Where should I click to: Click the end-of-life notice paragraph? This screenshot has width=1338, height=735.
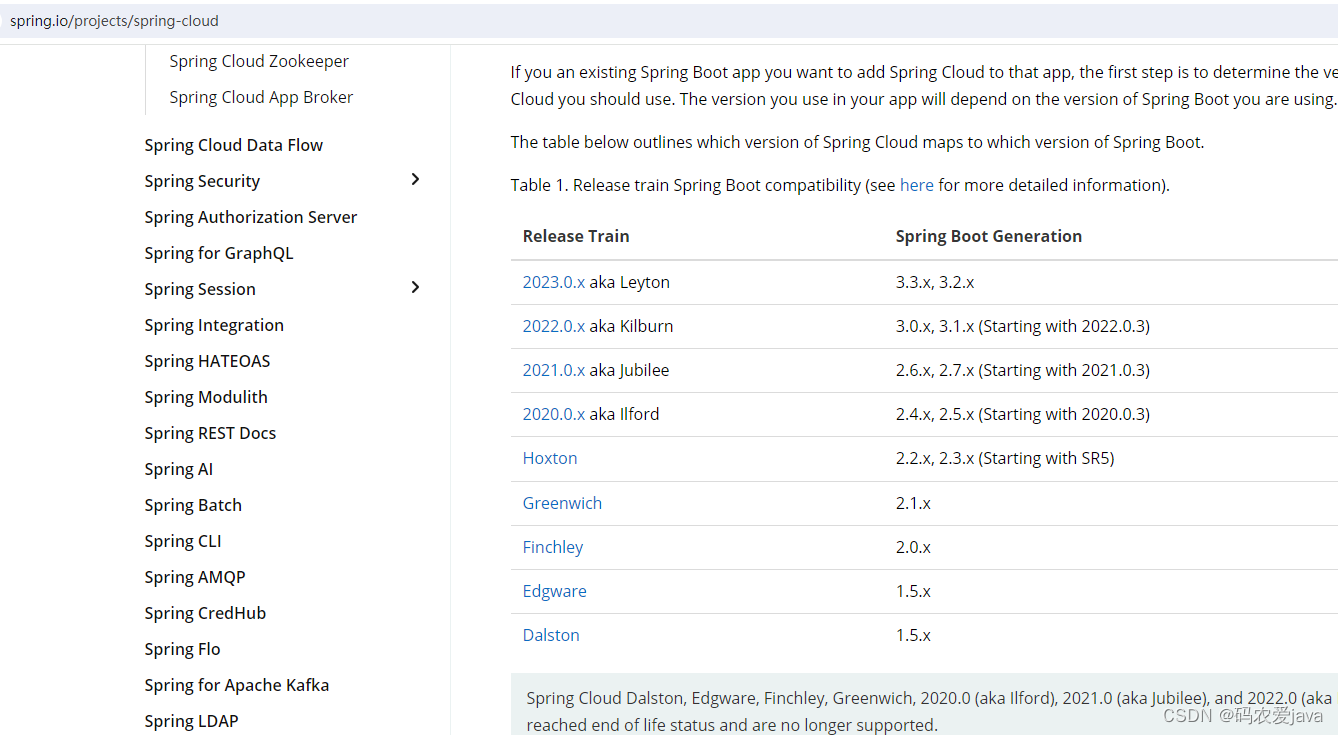[x=924, y=711]
